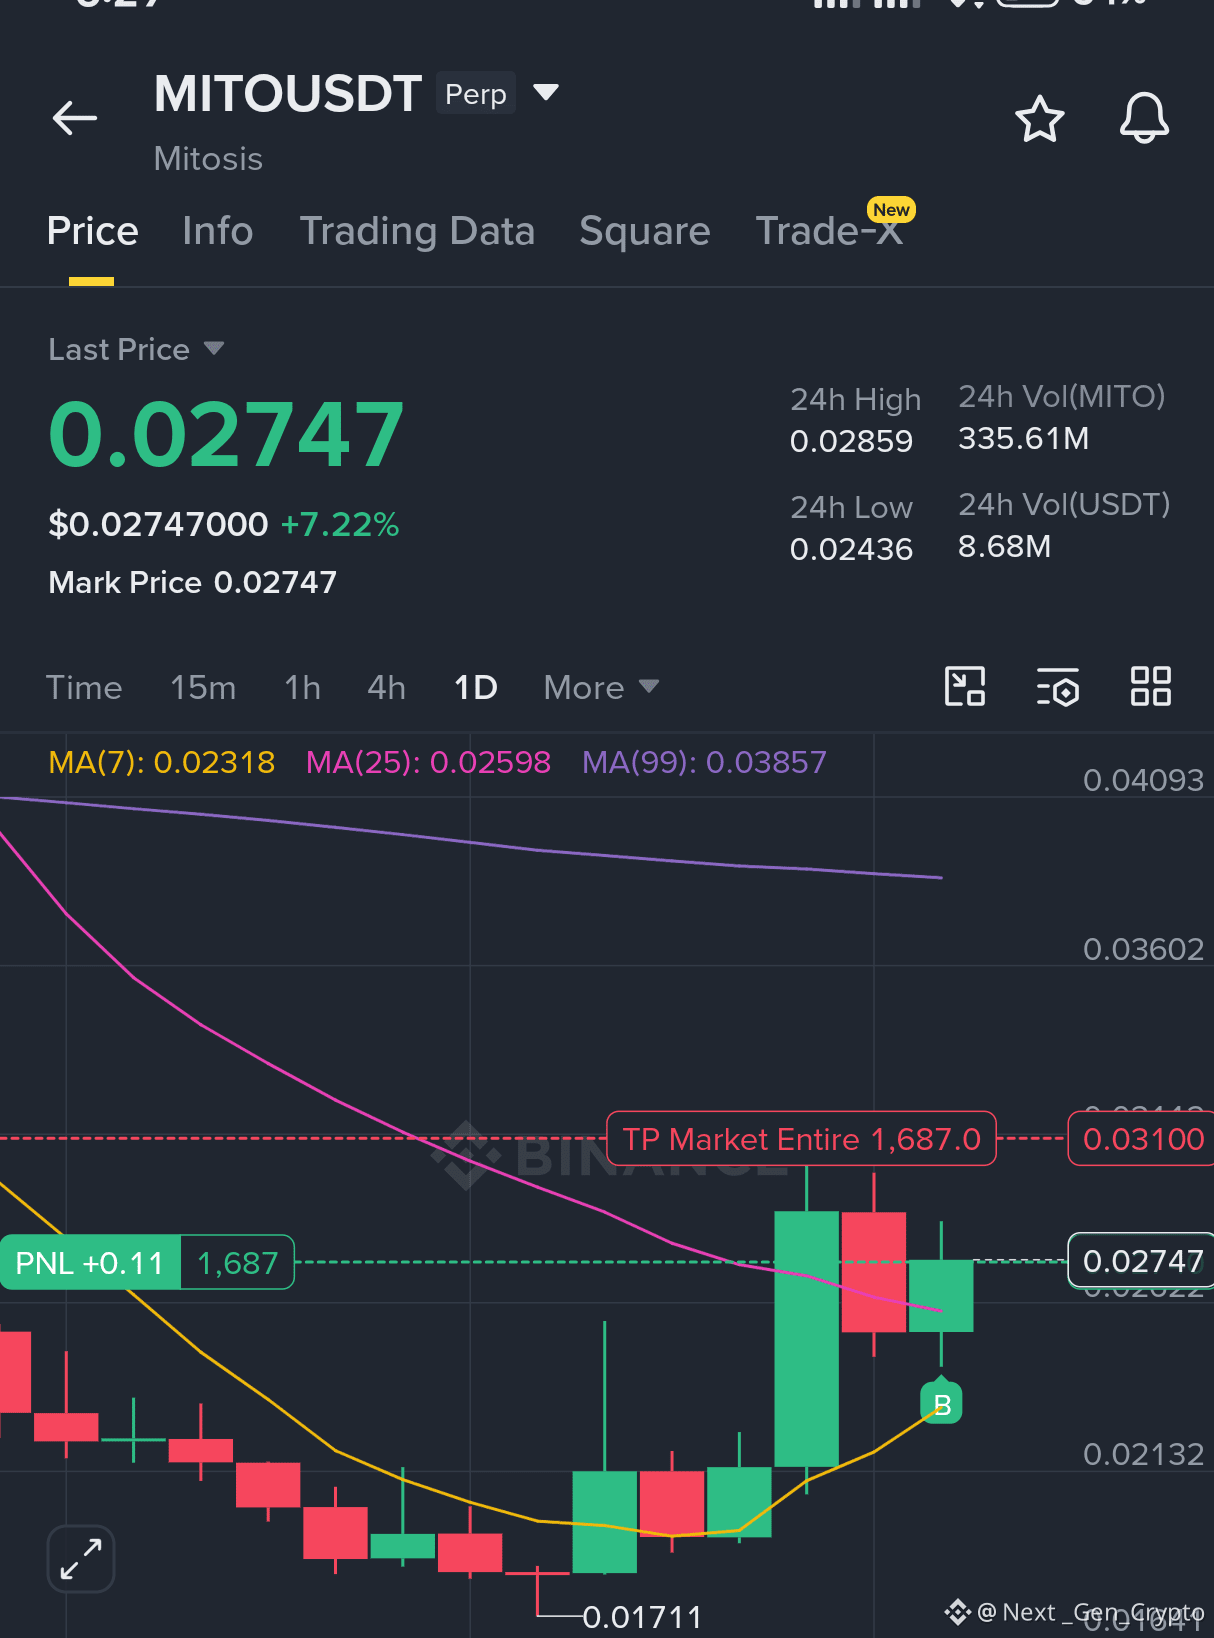The width and height of the screenshot is (1214, 1638).
Task: Select the 4h chart interval
Action: [386, 688]
